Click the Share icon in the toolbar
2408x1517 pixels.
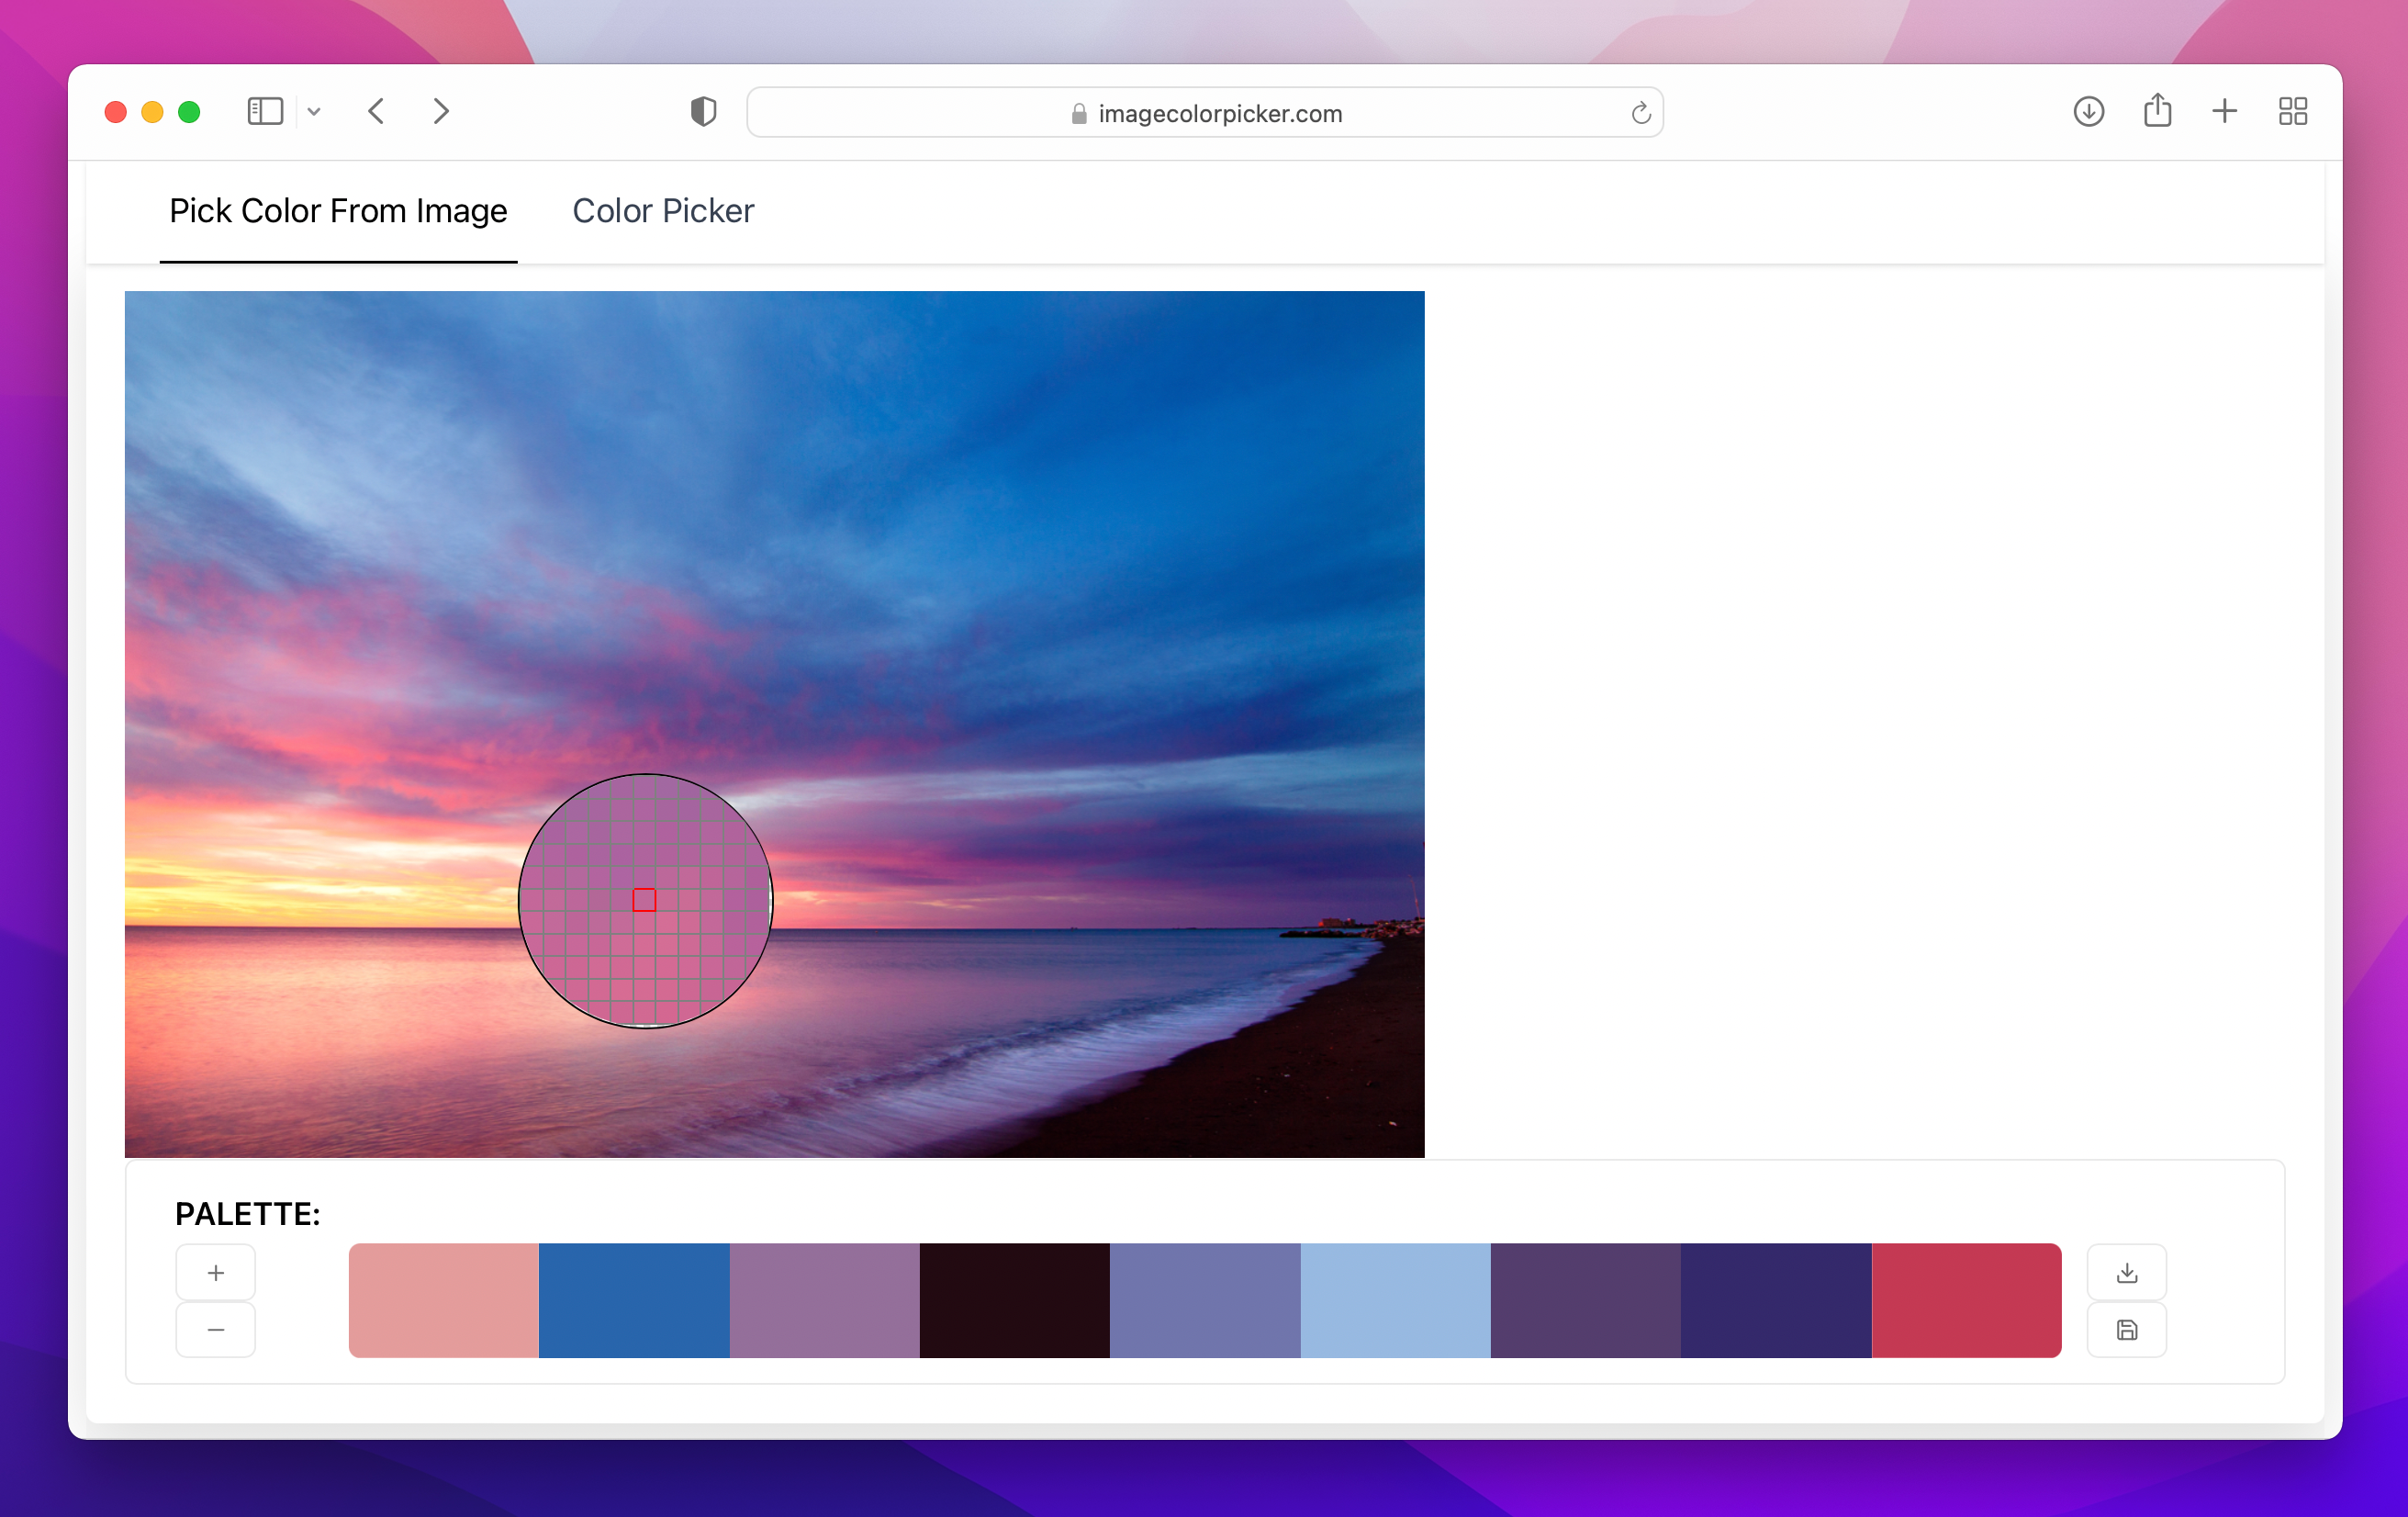(2158, 112)
